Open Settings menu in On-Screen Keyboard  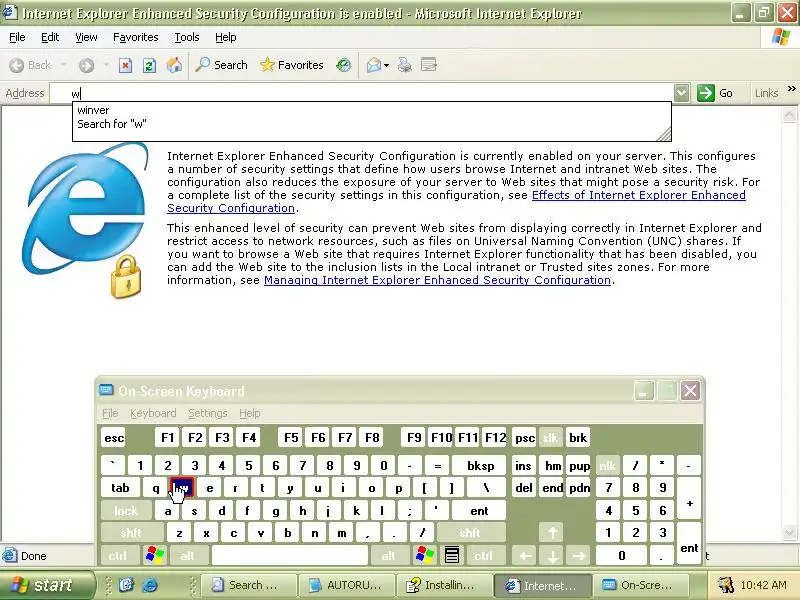pyautogui.click(x=208, y=413)
